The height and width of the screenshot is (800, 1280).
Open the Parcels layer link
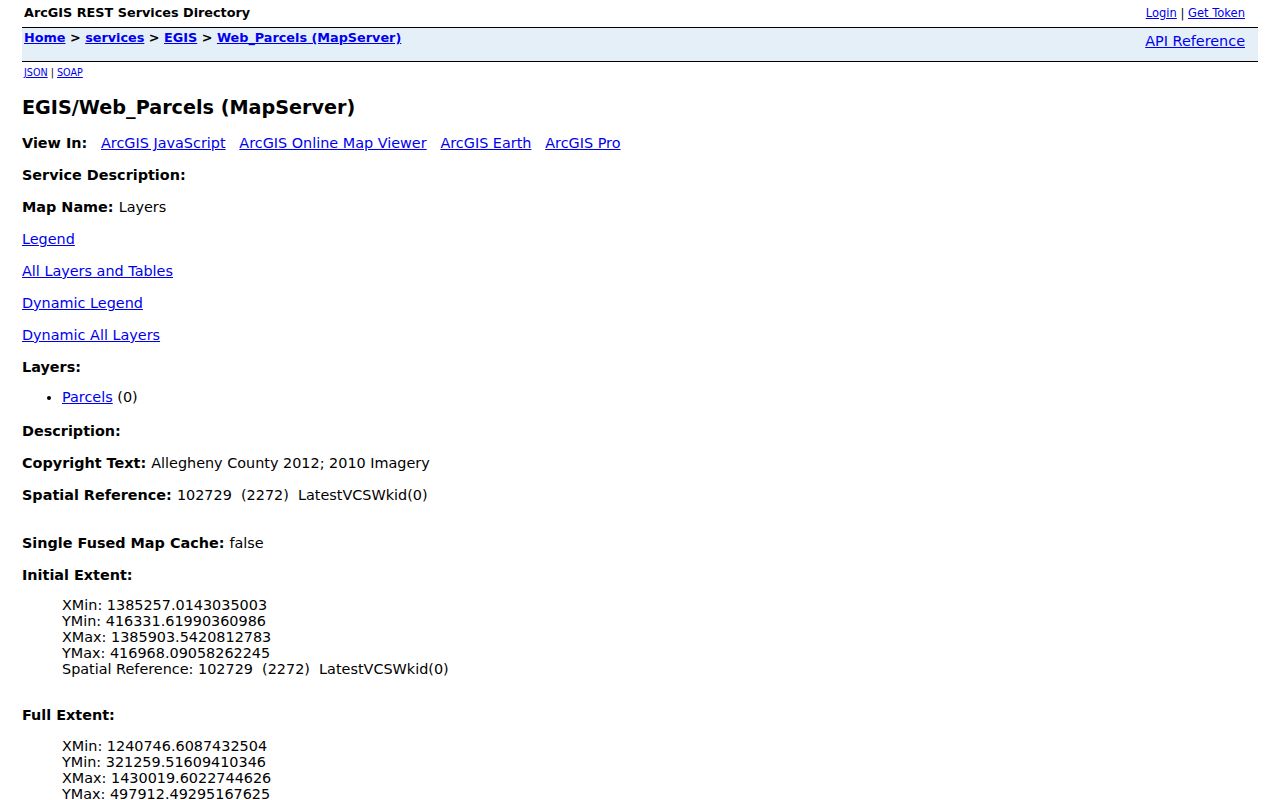click(87, 397)
